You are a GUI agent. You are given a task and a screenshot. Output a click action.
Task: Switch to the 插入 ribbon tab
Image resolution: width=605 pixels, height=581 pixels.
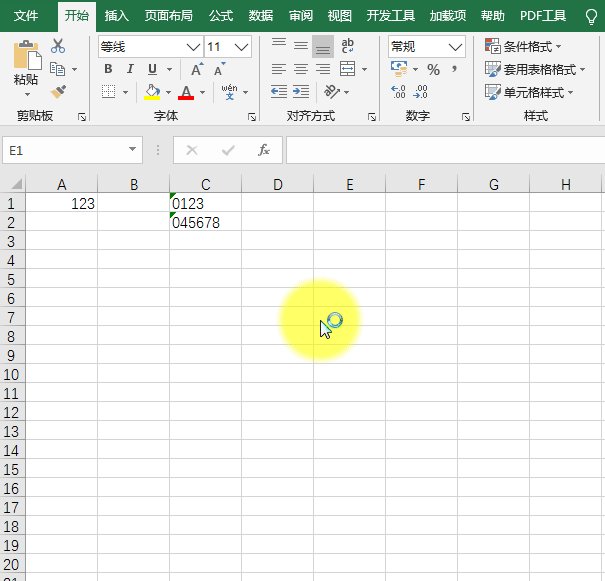117,16
